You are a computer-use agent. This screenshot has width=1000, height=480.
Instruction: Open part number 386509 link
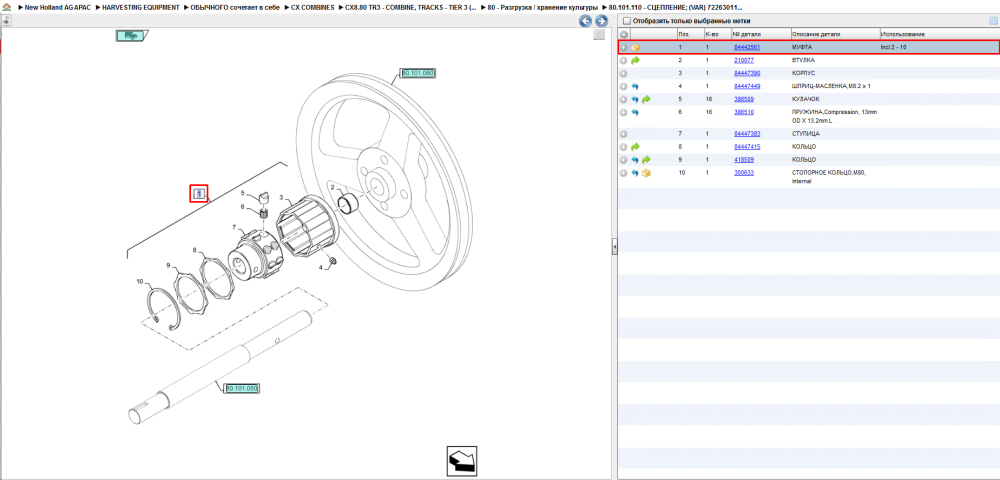[744, 99]
